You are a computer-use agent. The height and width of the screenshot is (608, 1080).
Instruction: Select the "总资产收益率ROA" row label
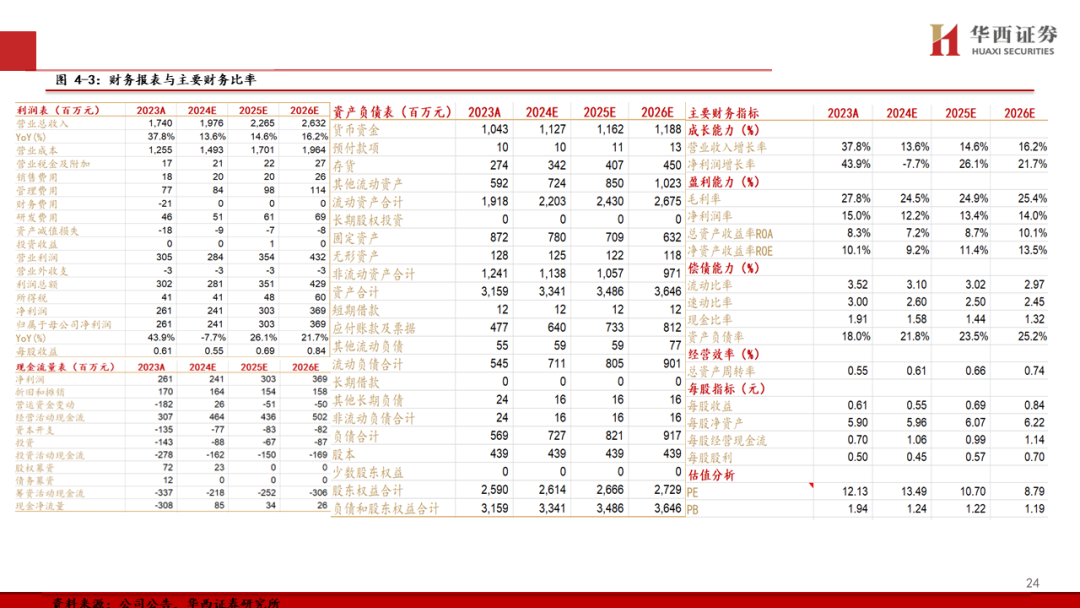coord(730,233)
